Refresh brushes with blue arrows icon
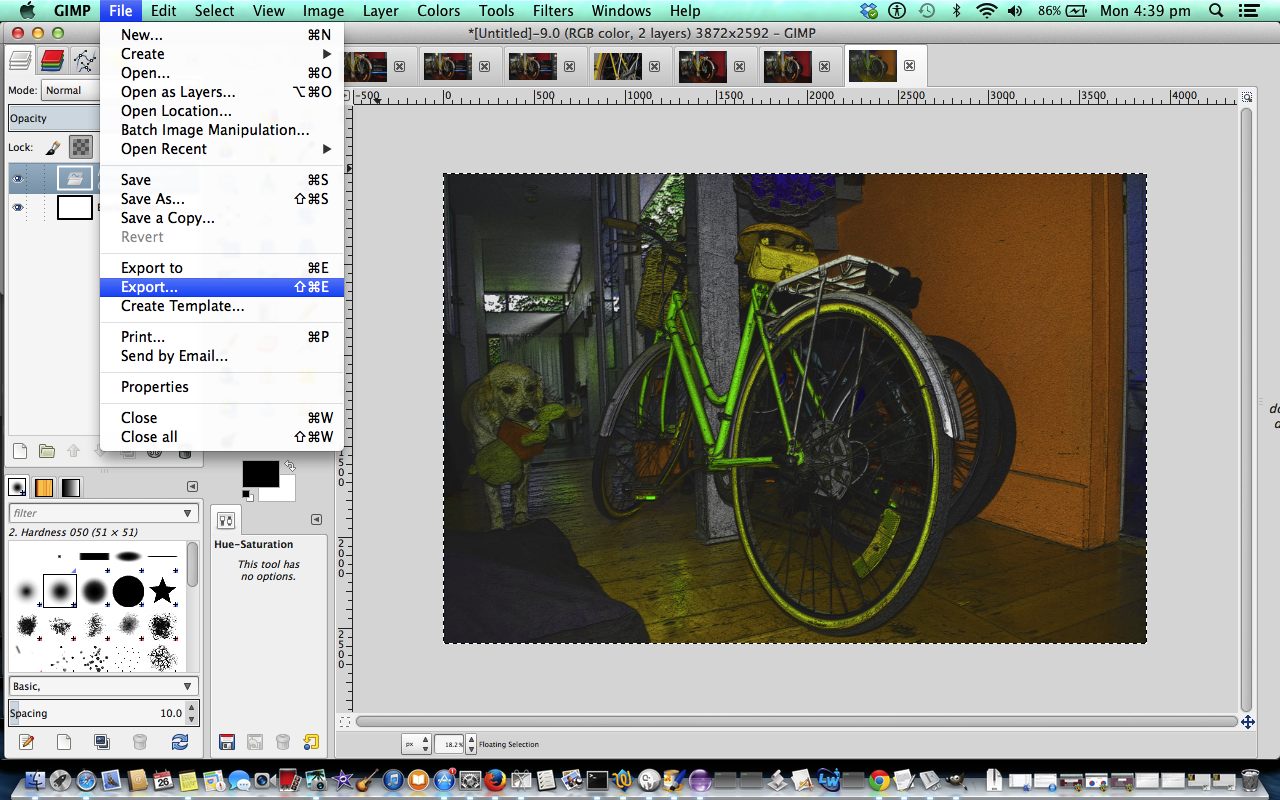Viewport: 1280px width, 800px height. click(180, 742)
